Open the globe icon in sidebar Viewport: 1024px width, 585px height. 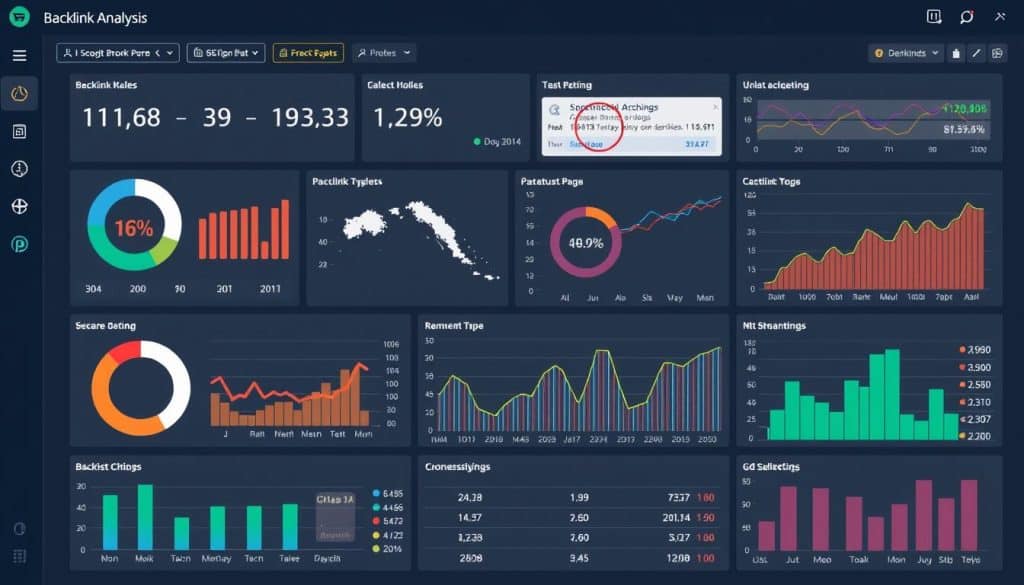pyautogui.click(x=20, y=206)
